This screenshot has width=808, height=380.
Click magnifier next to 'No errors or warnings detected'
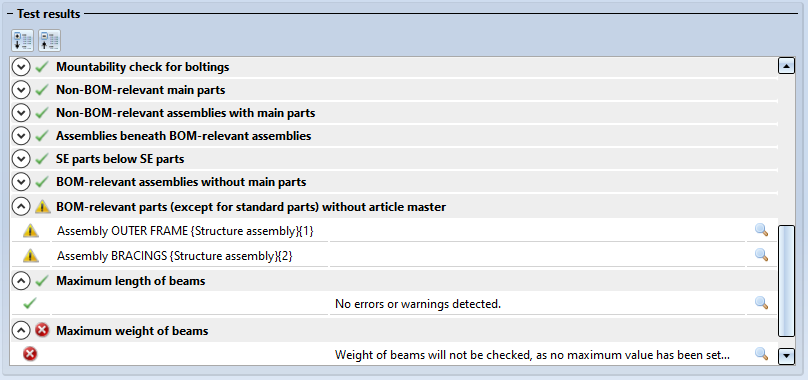(761, 303)
